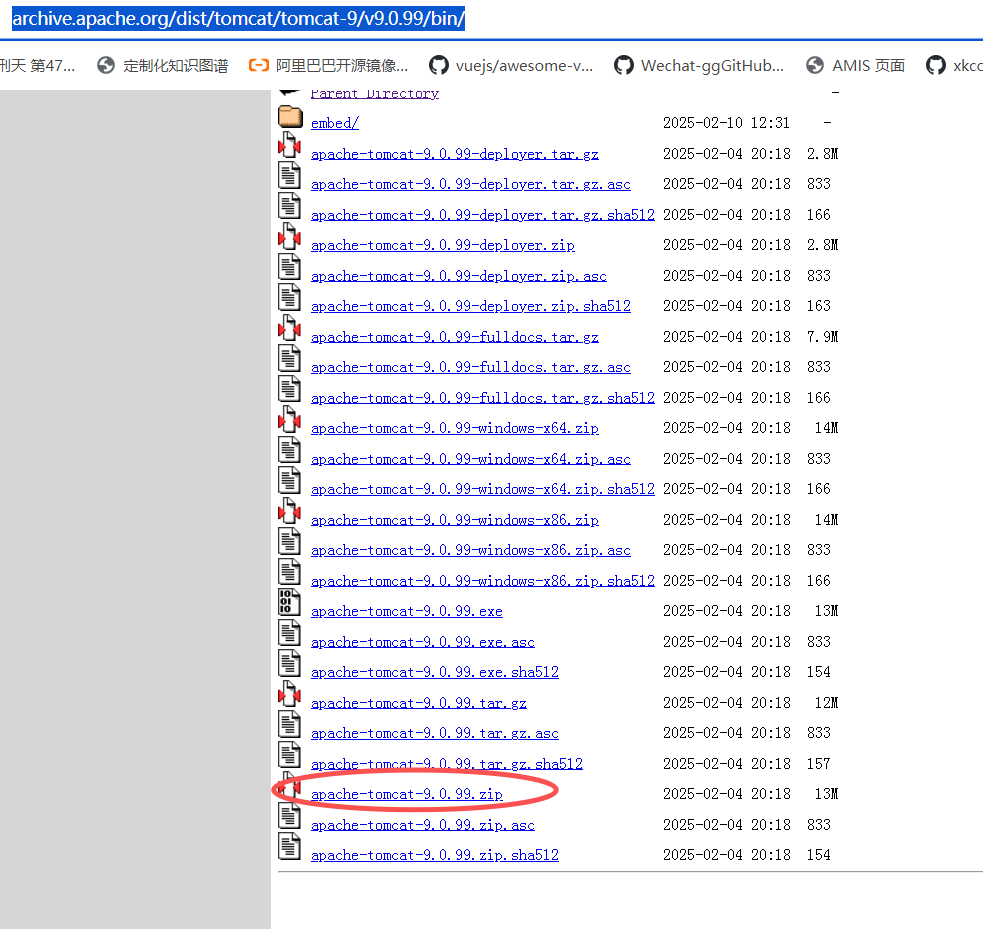Image resolution: width=983 pixels, height=929 pixels.
Task: Download apache-tomcat-9.0.99.zip
Action: click(x=407, y=794)
